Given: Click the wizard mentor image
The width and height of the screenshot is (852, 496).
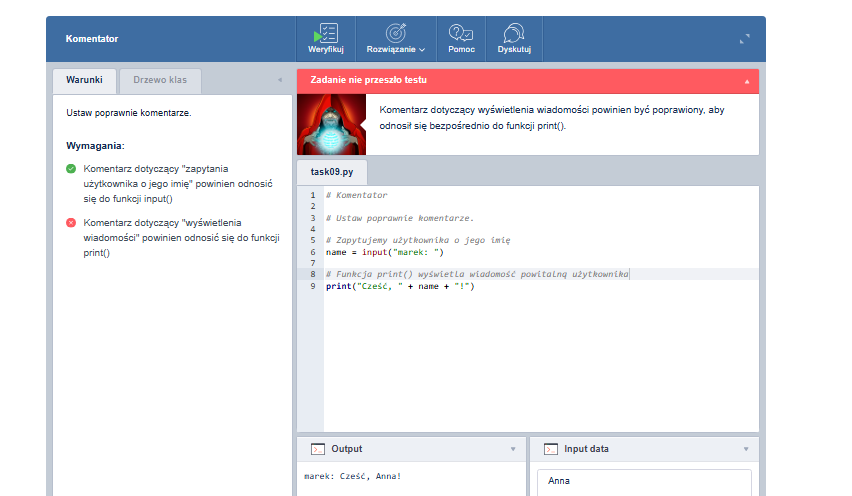Looking at the screenshot, I should click(328, 125).
